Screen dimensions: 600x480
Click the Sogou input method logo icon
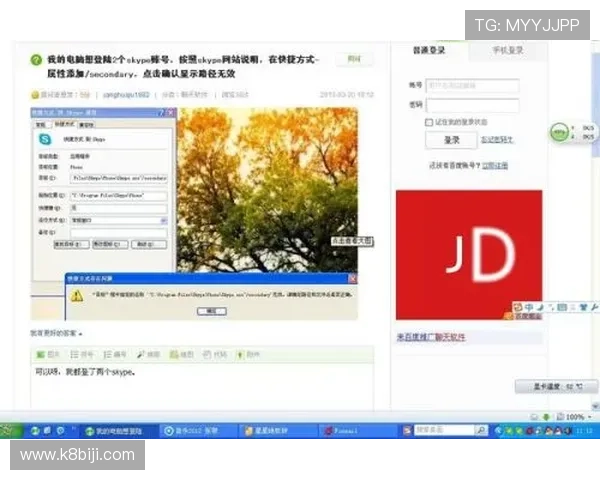click(x=518, y=307)
